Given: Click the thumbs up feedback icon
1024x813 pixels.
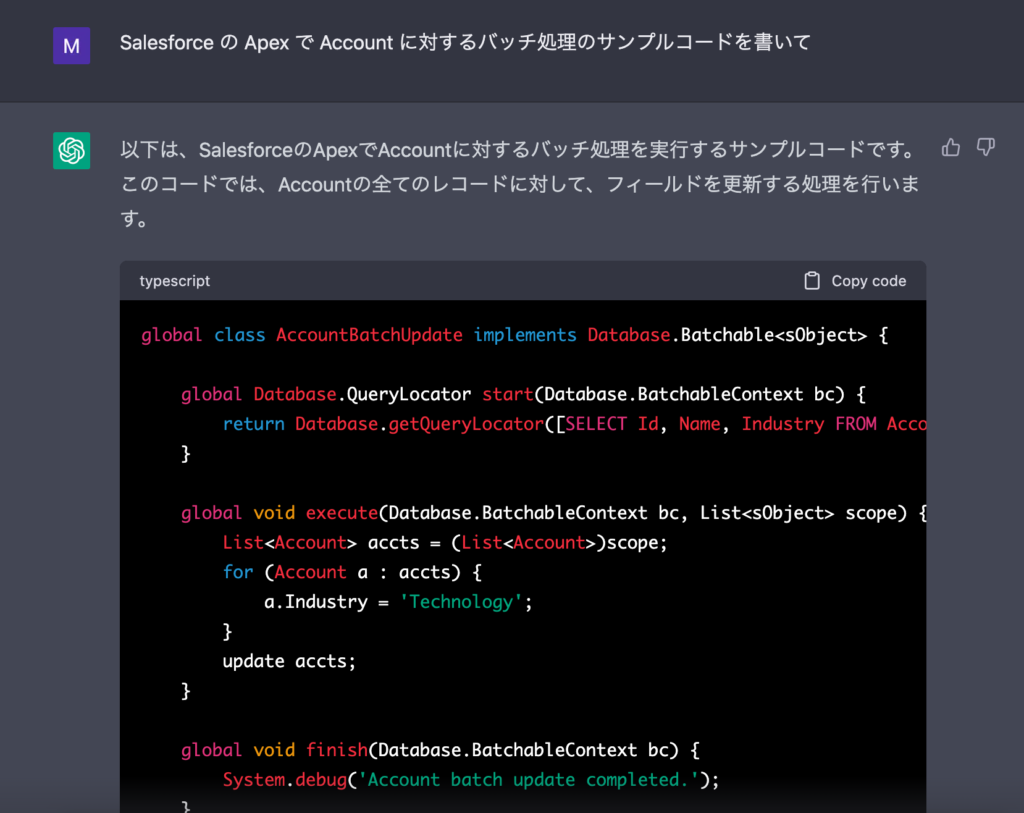Looking at the screenshot, I should [x=951, y=148].
